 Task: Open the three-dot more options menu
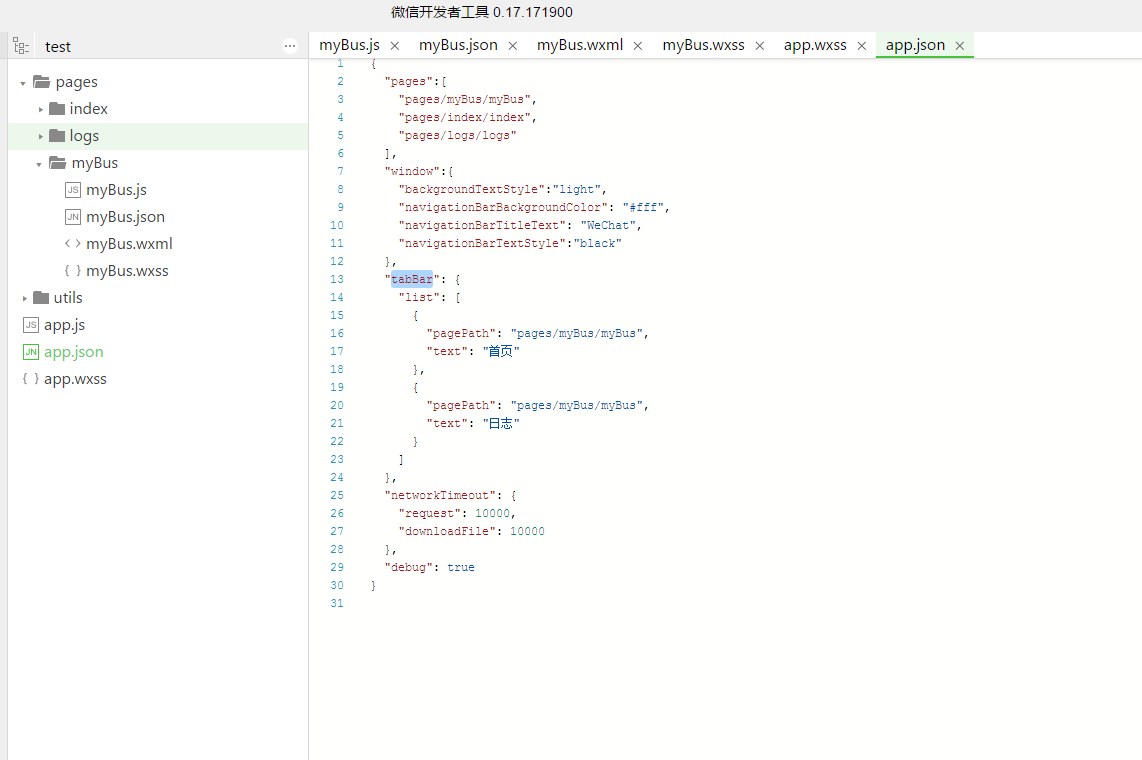pos(290,46)
